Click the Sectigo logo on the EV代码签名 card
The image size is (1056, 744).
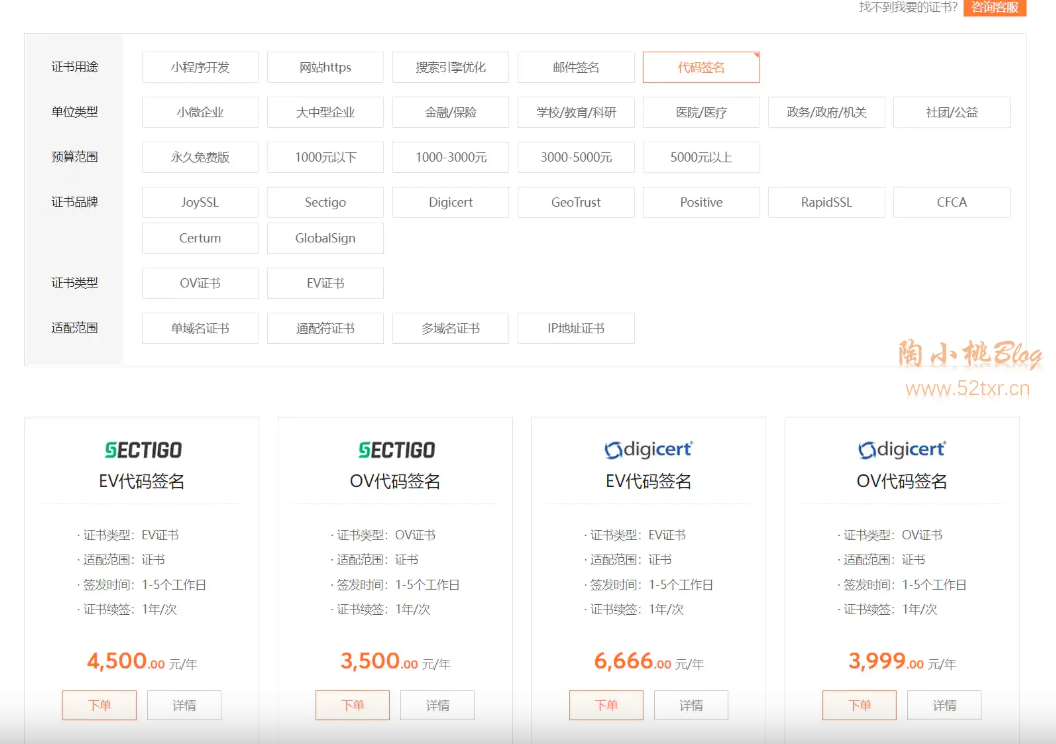tap(143, 450)
